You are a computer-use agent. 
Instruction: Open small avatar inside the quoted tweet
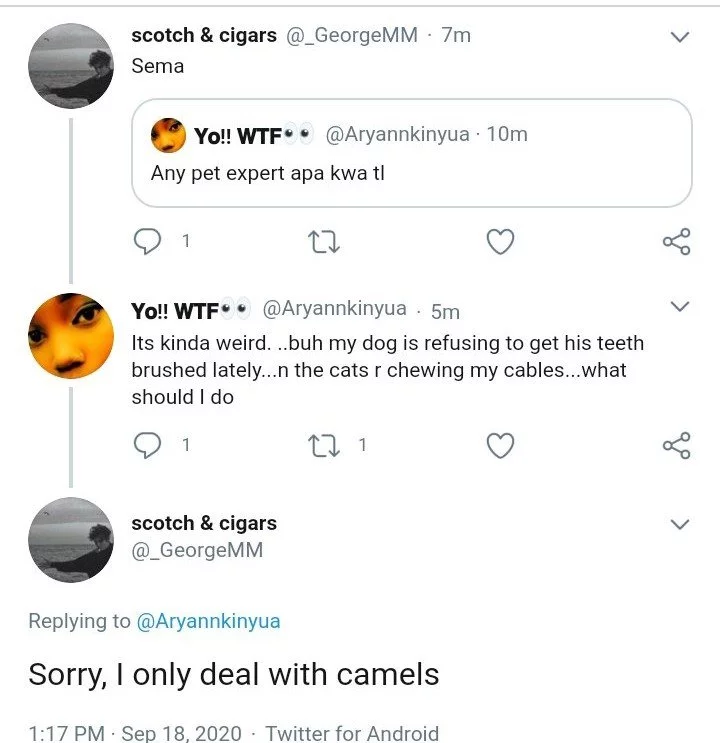point(168,135)
